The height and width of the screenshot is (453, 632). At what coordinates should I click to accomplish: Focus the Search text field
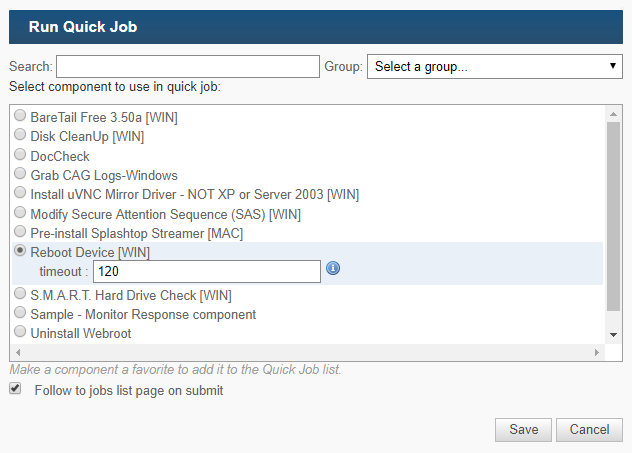point(188,66)
